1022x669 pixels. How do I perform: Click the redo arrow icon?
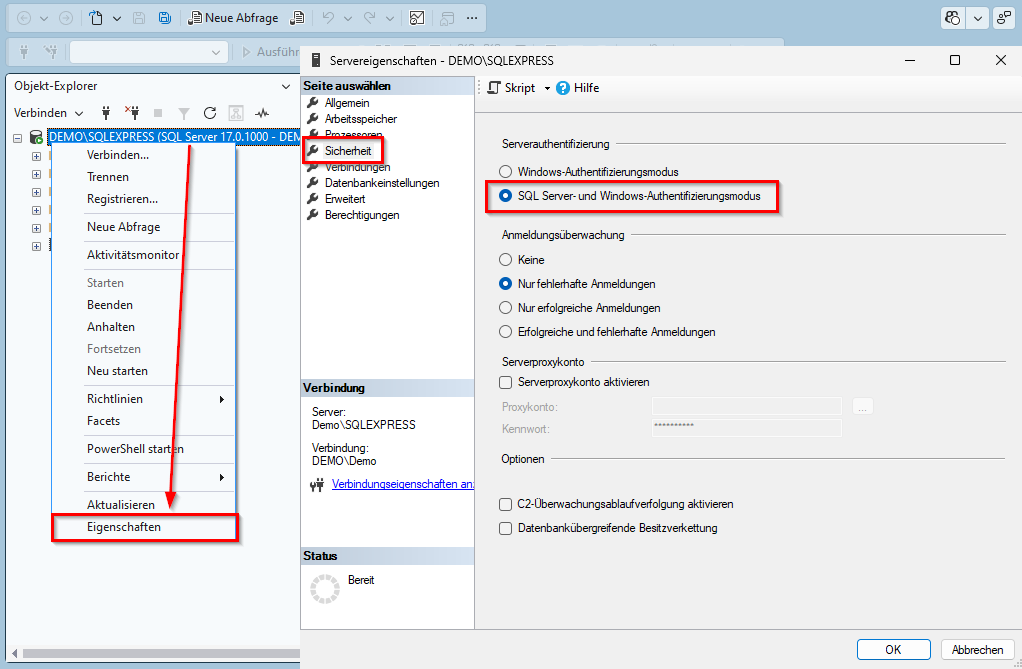[370, 18]
